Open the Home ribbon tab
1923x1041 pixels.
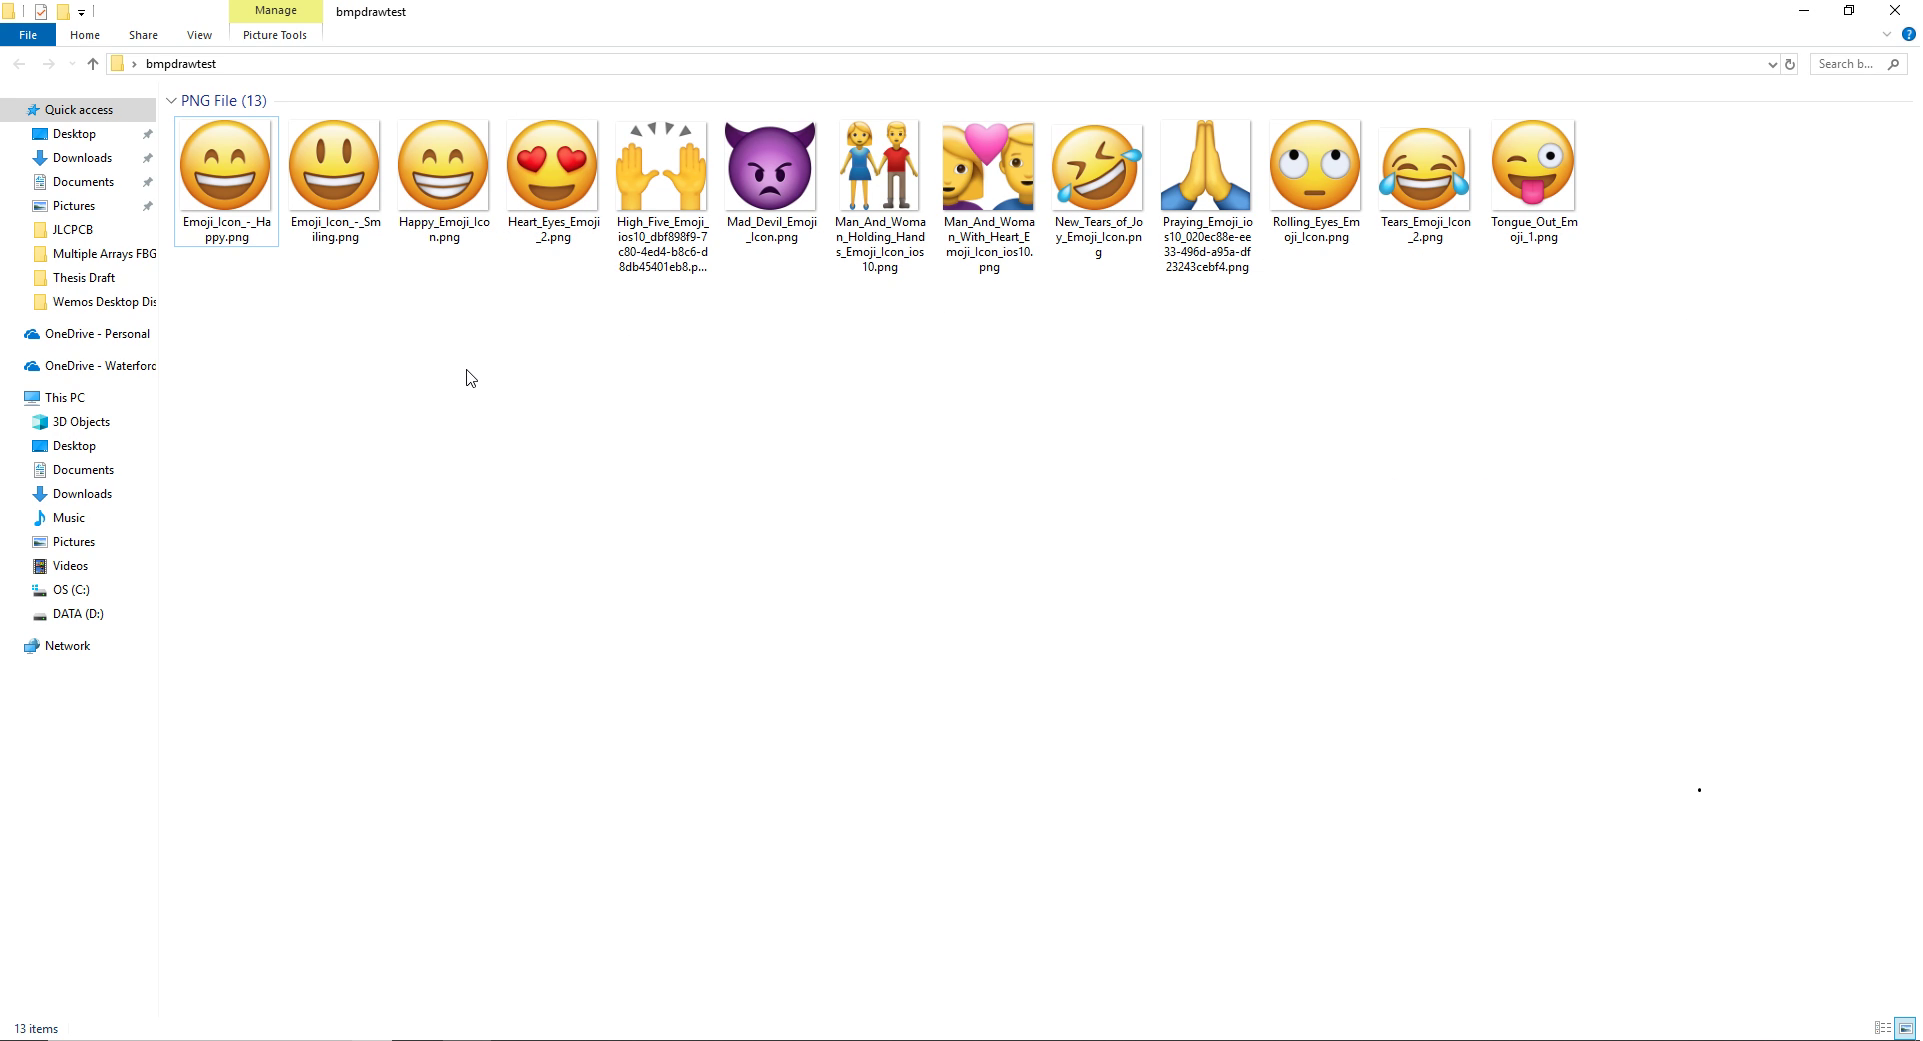tap(85, 35)
